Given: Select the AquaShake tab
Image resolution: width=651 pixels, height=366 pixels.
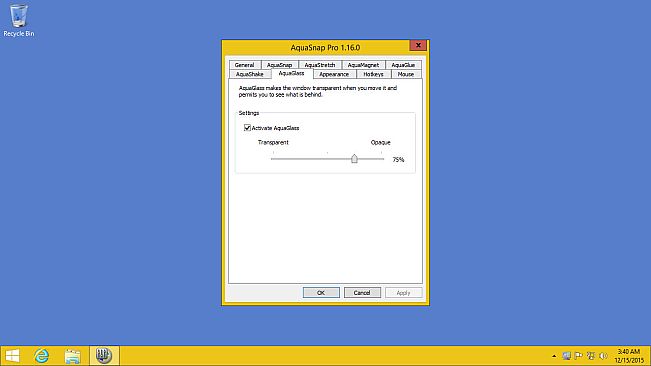Looking at the screenshot, I should point(250,74).
